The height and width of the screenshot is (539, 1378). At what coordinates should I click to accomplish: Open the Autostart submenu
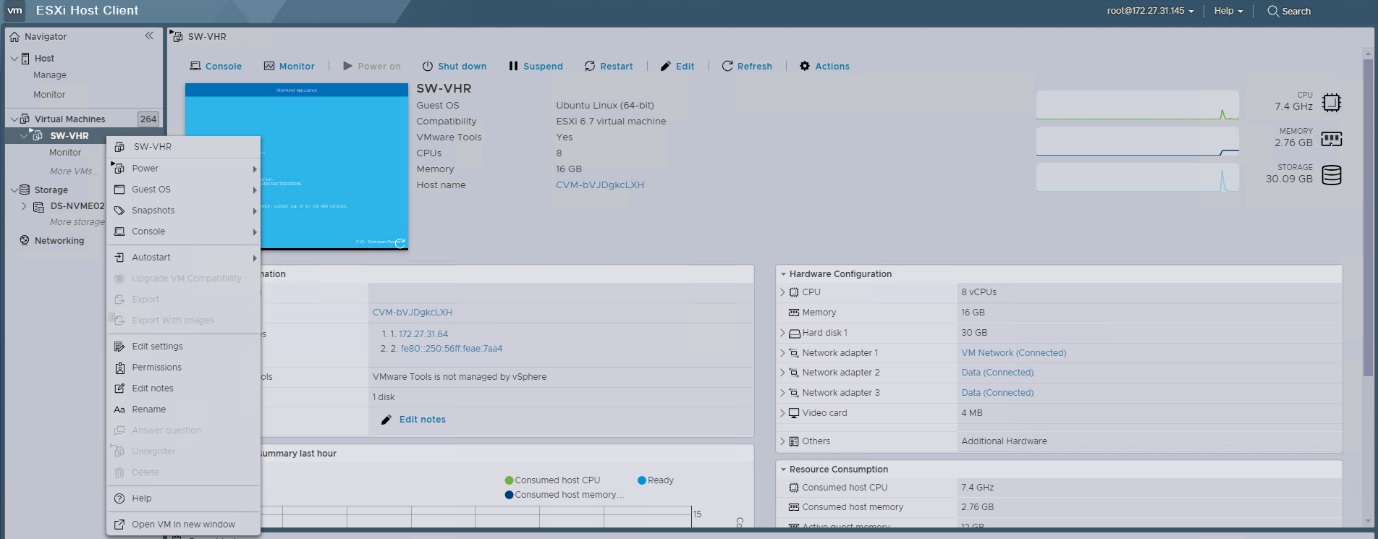pos(184,258)
